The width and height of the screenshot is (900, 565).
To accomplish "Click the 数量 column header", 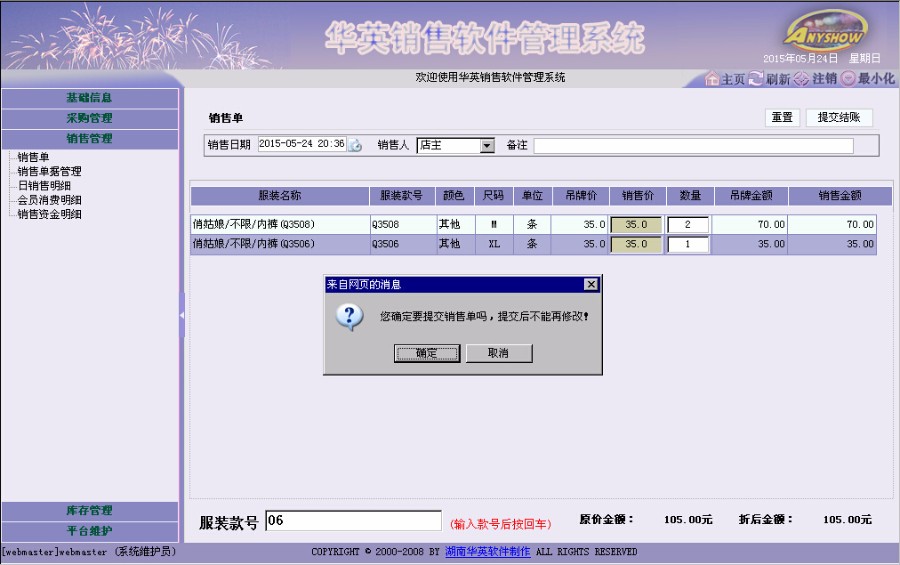I will coord(690,196).
